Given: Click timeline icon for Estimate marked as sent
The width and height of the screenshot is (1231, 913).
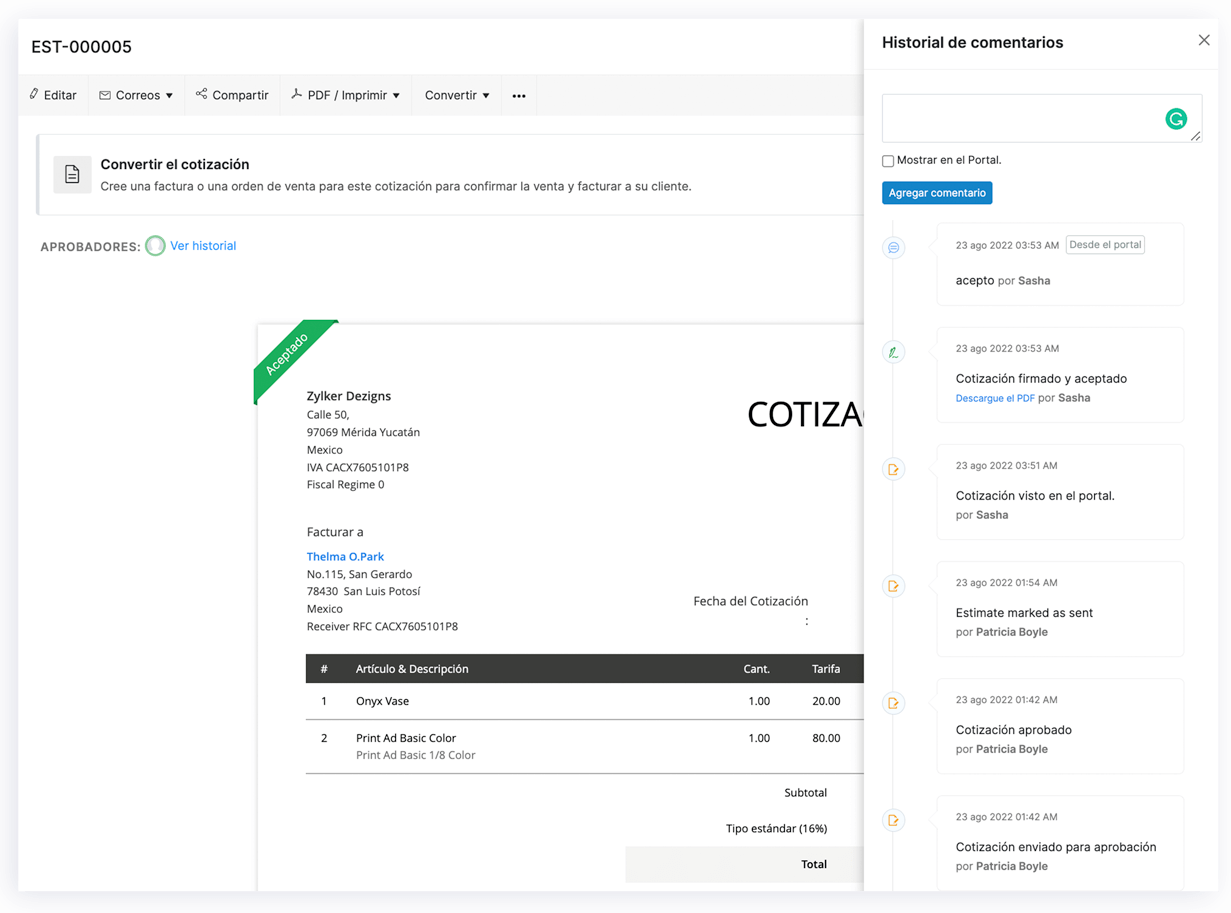Looking at the screenshot, I should (894, 586).
